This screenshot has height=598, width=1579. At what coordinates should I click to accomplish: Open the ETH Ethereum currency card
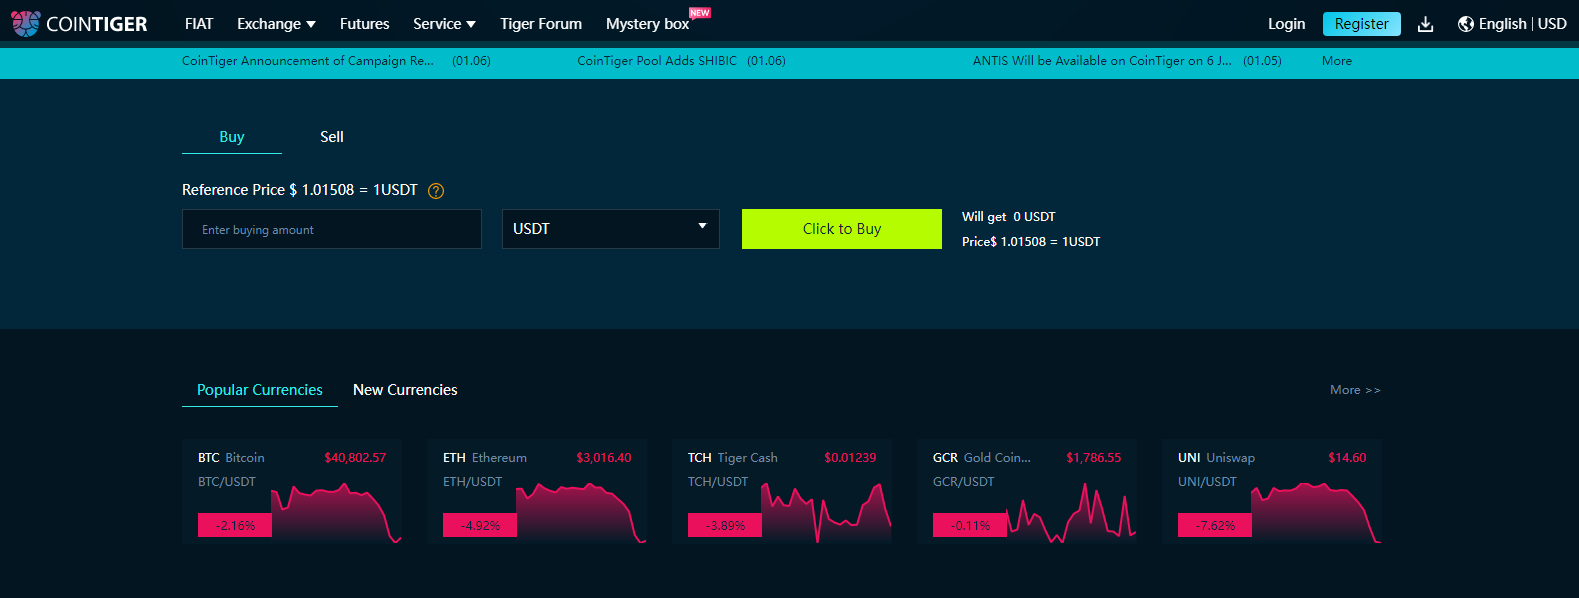pos(537,491)
